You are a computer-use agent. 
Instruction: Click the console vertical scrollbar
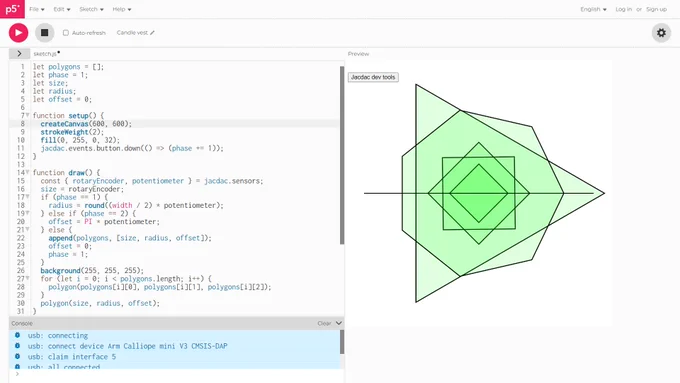pos(342,342)
